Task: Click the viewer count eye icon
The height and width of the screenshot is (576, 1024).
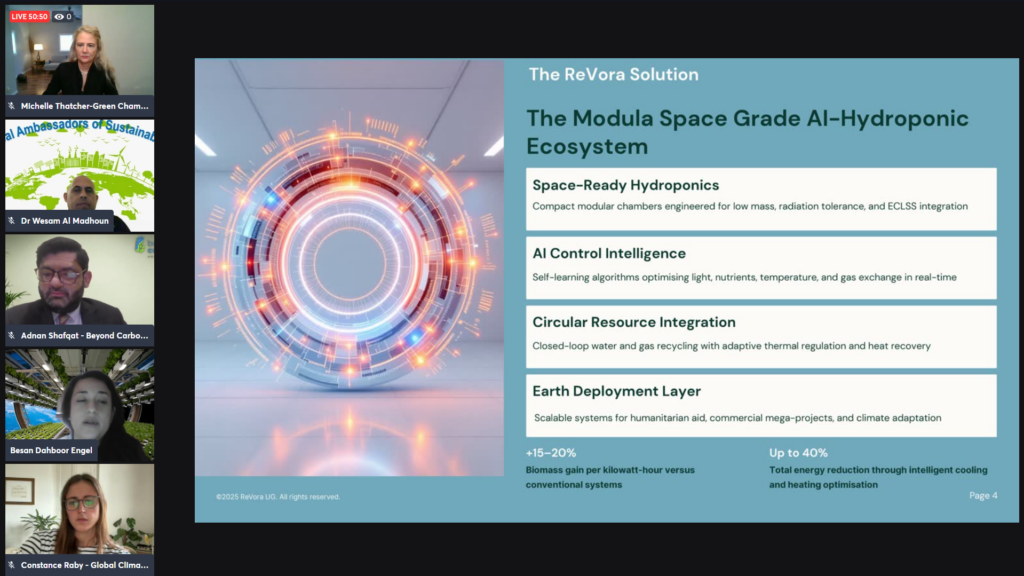Action: (59, 16)
